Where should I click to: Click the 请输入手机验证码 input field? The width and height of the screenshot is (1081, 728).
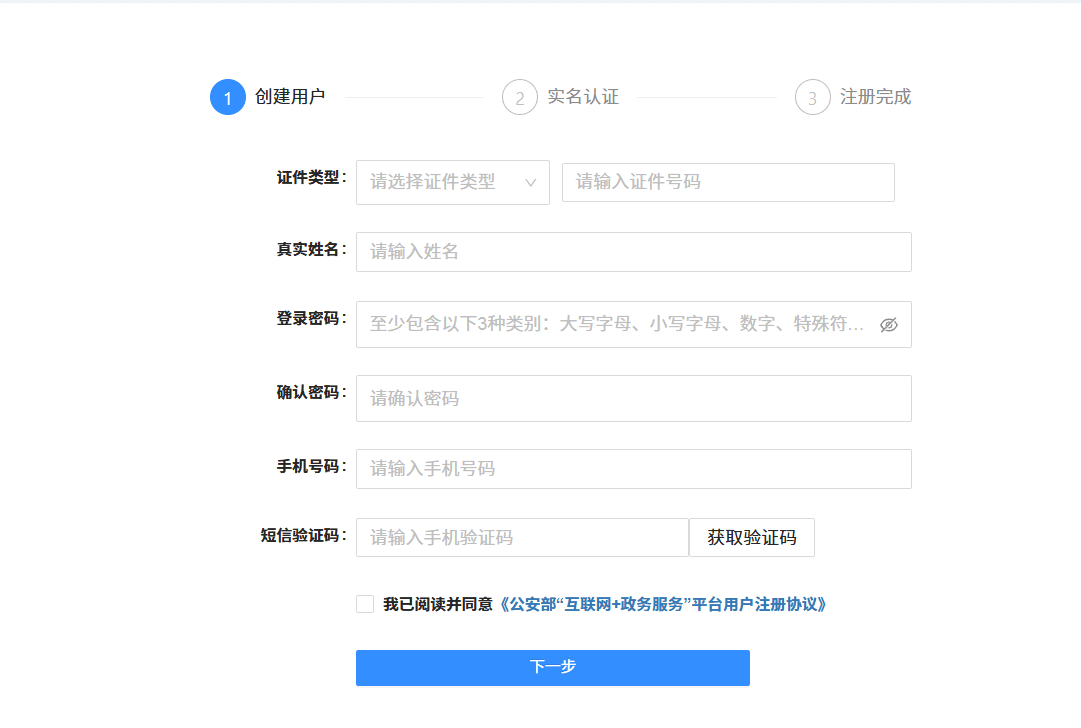[521, 537]
